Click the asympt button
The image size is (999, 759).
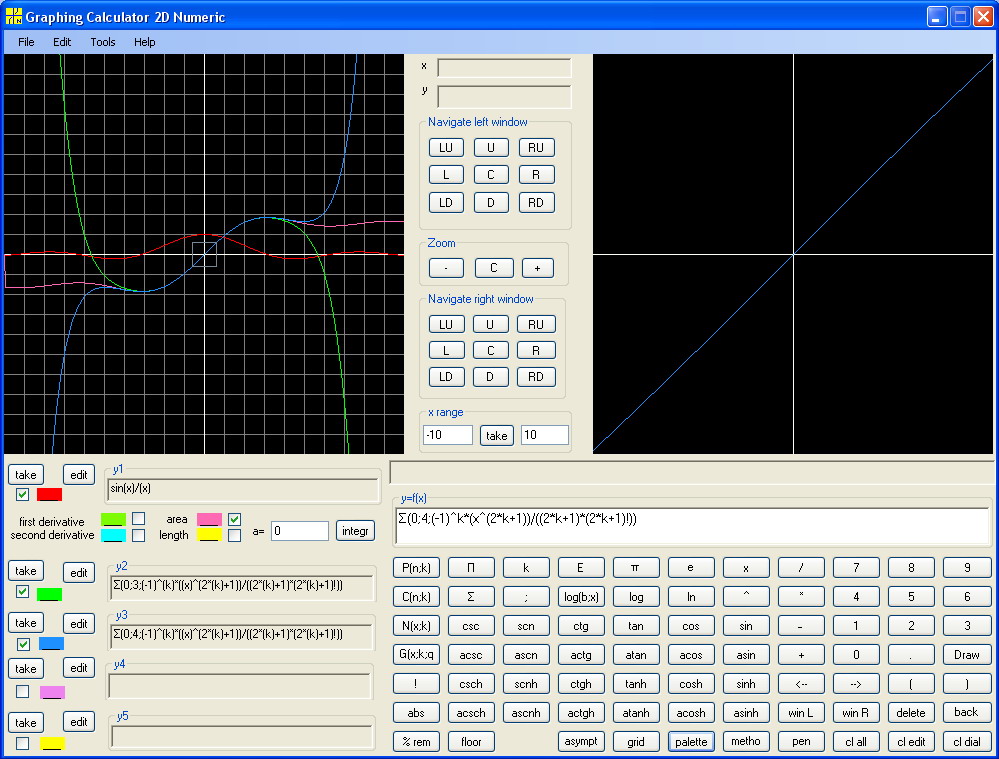click(x=581, y=742)
